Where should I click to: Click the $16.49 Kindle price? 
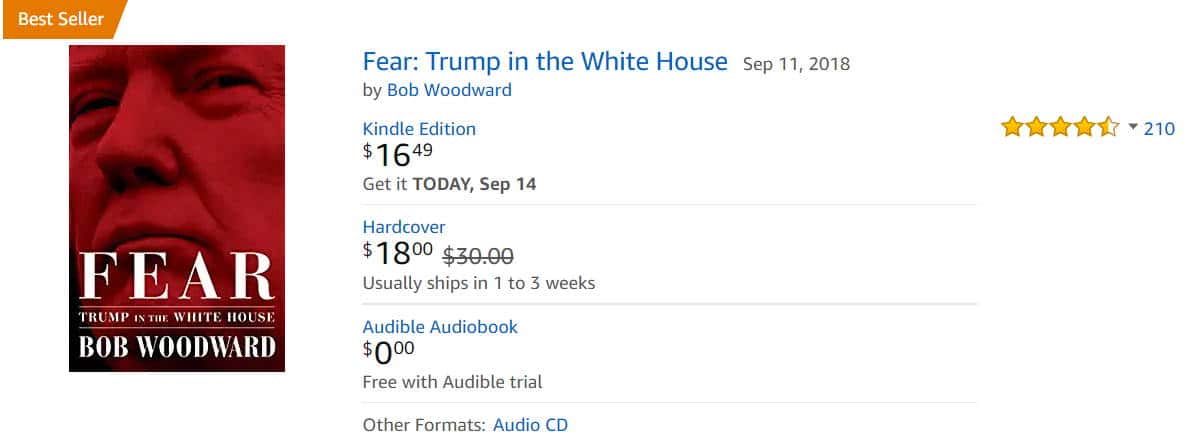(398, 154)
